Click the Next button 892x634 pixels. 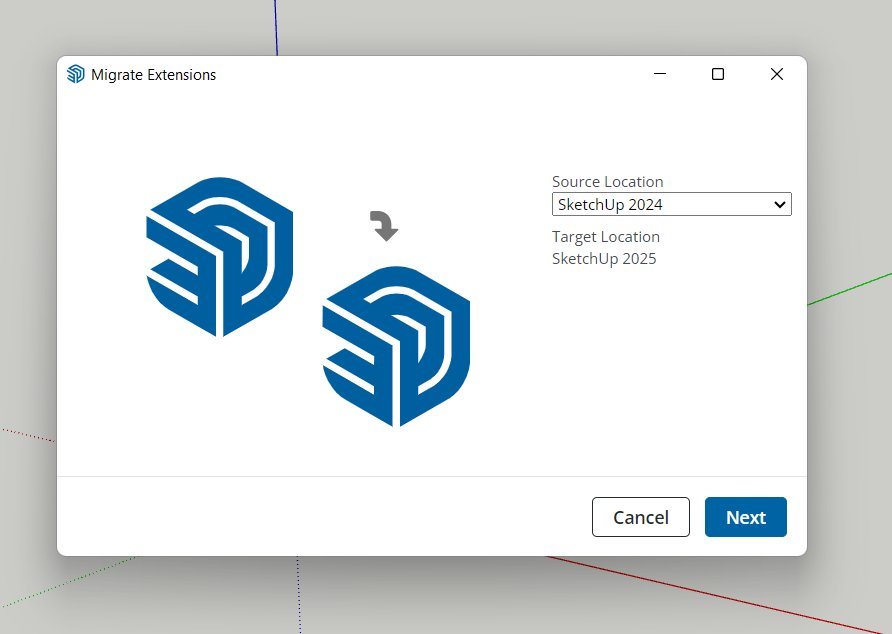click(745, 517)
